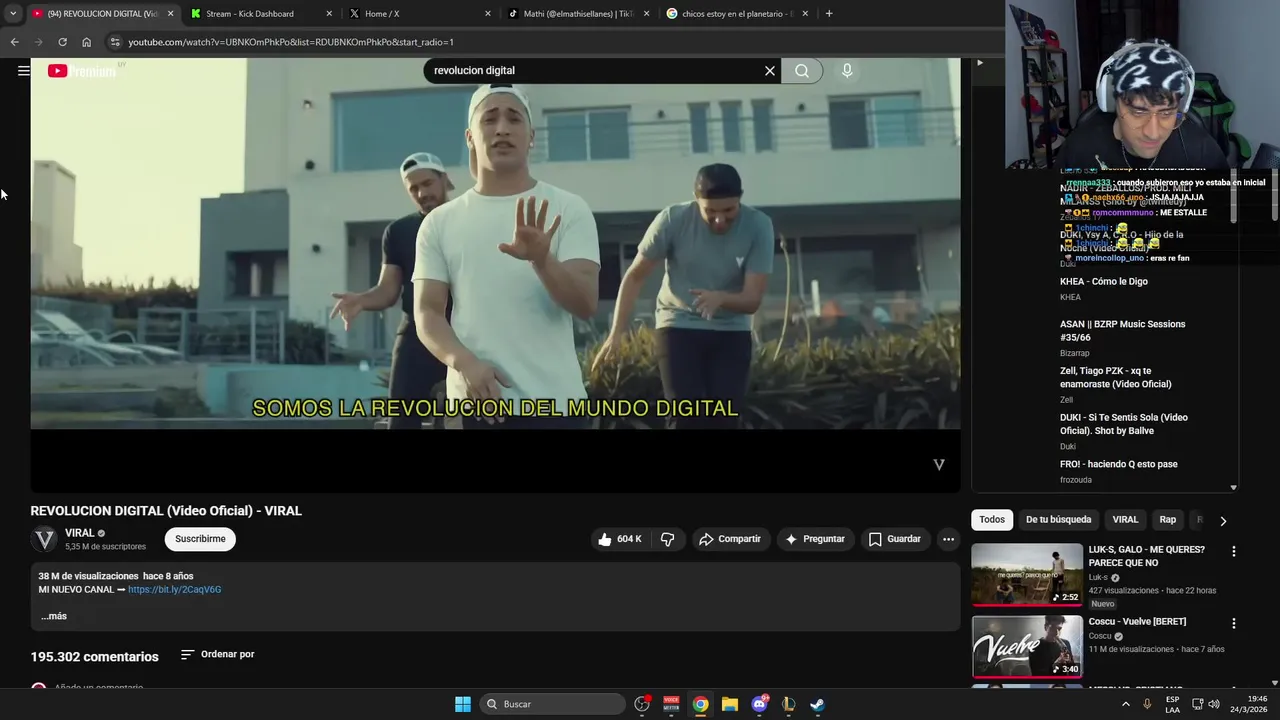Viewport: 1280px width, 720px height.
Task: Click the V watermark channel icon in player
Action: coord(938,465)
